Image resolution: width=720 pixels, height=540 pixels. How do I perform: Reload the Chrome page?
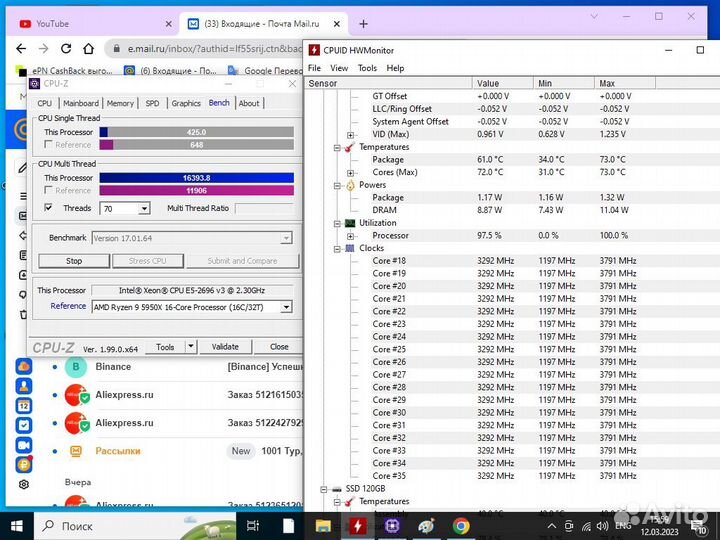click(x=66, y=48)
